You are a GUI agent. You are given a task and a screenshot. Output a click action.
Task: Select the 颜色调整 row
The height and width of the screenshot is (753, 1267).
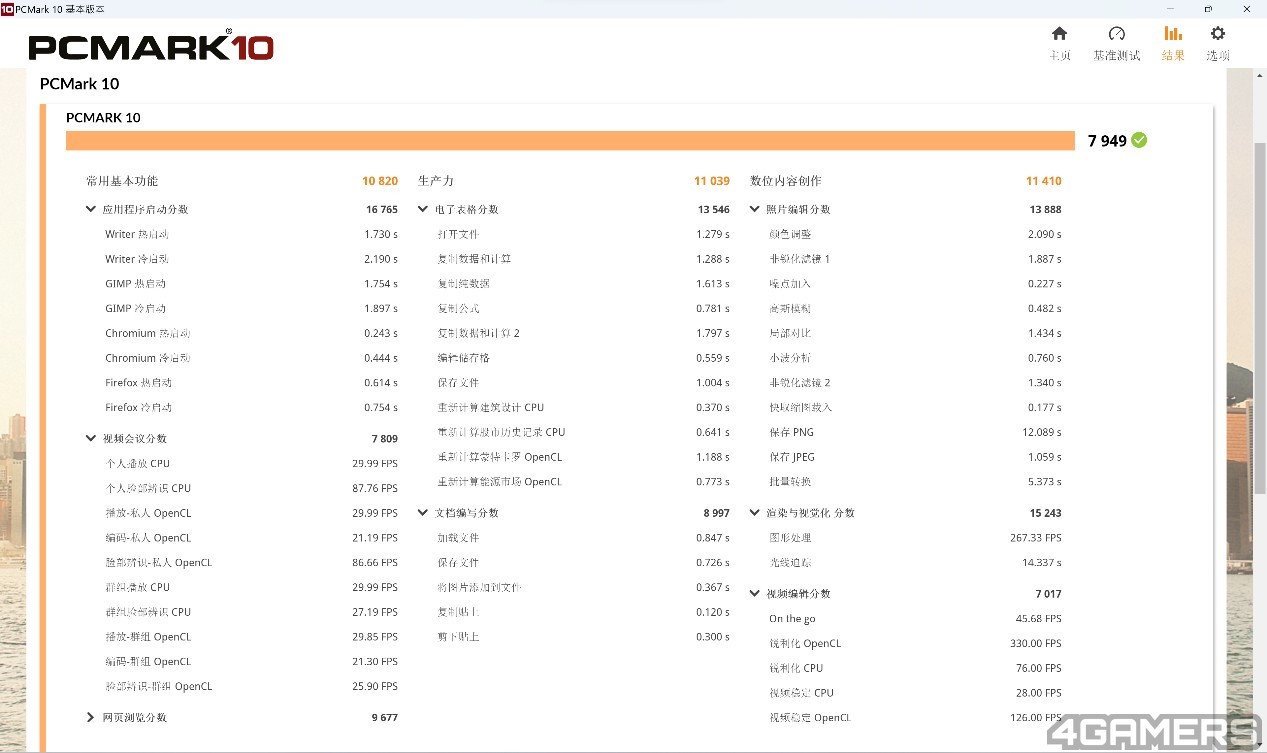tap(915, 234)
